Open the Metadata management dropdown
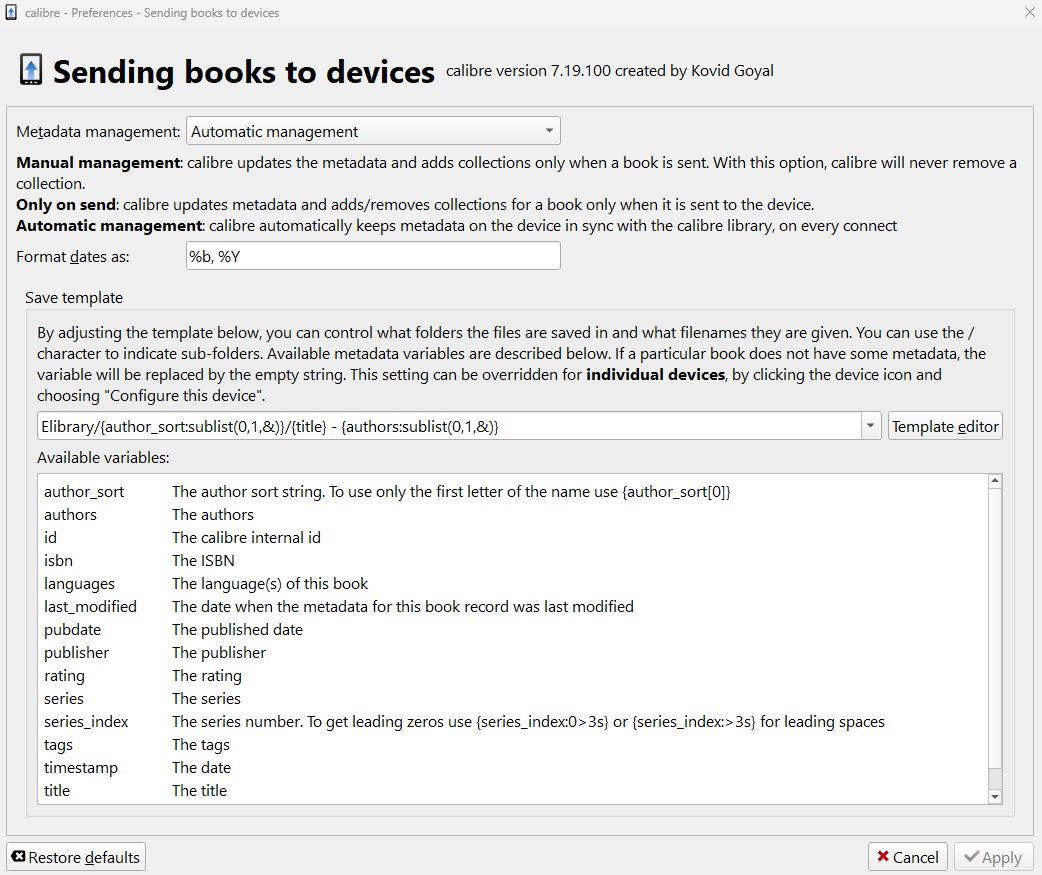This screenshot has height=875, width=1042. point(373,131)
